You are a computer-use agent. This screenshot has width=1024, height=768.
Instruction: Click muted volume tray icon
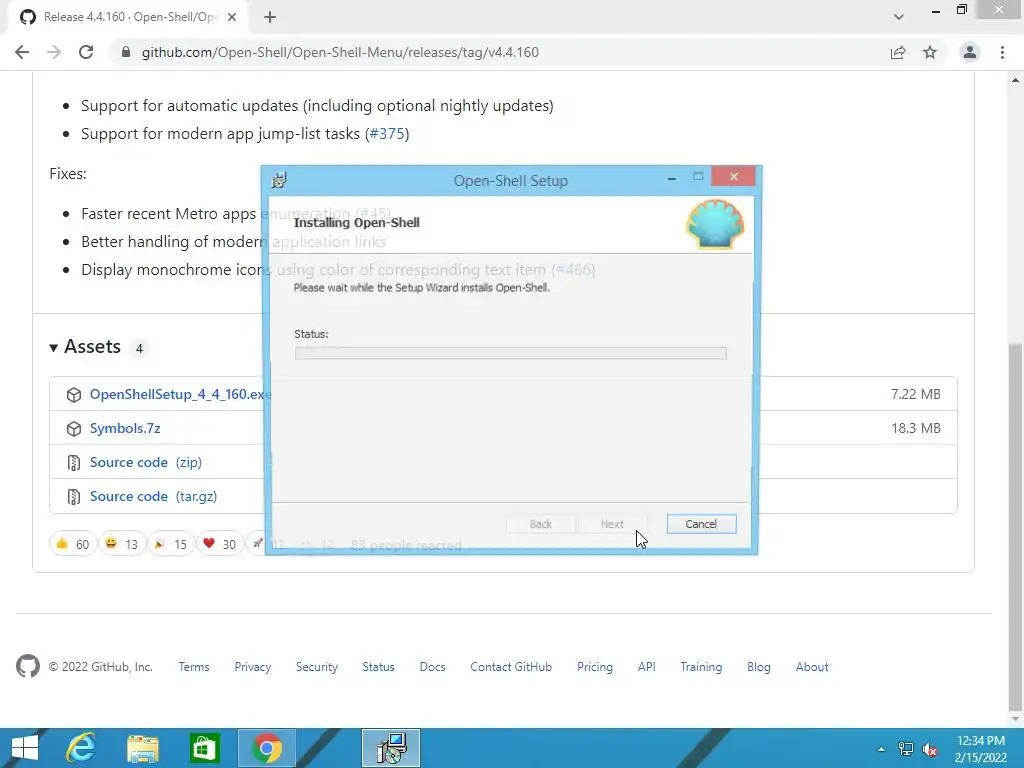click(x=930, y=749)
